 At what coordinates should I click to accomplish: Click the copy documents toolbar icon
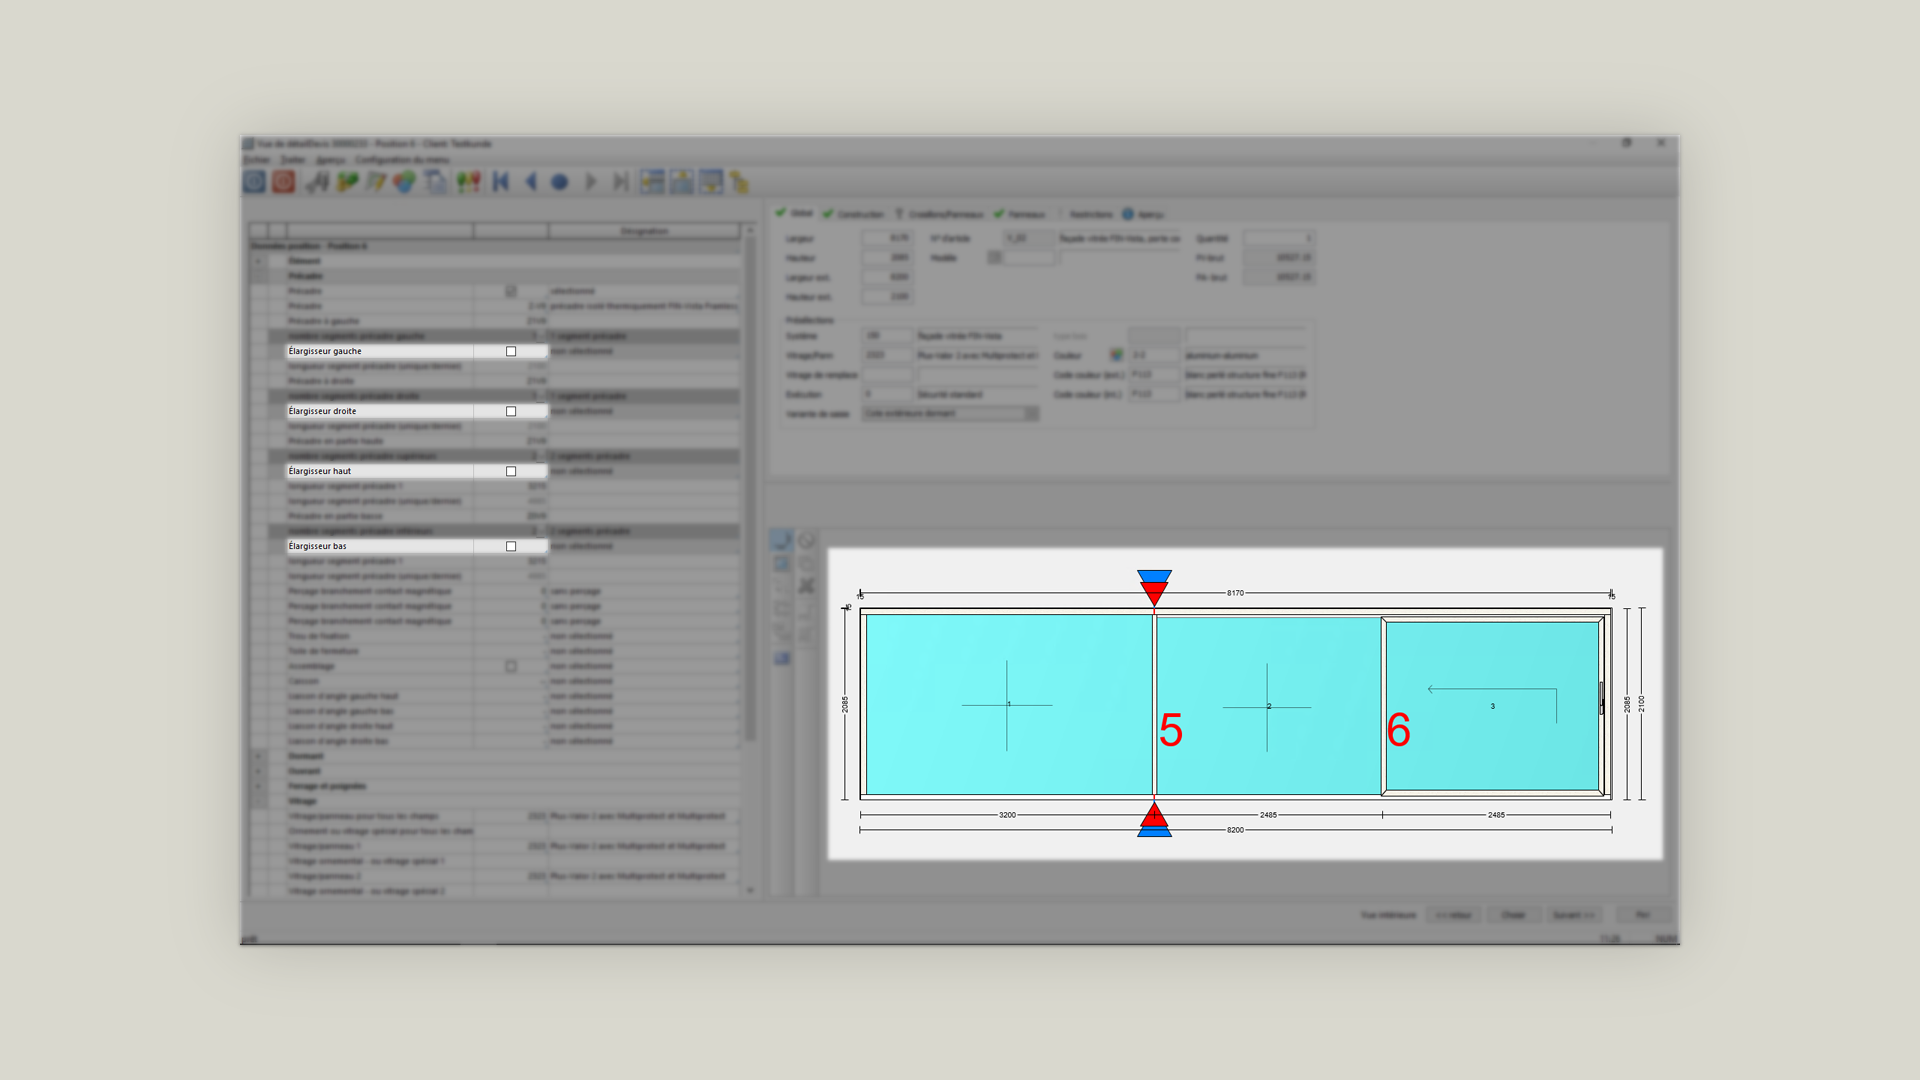click(435, 181)
